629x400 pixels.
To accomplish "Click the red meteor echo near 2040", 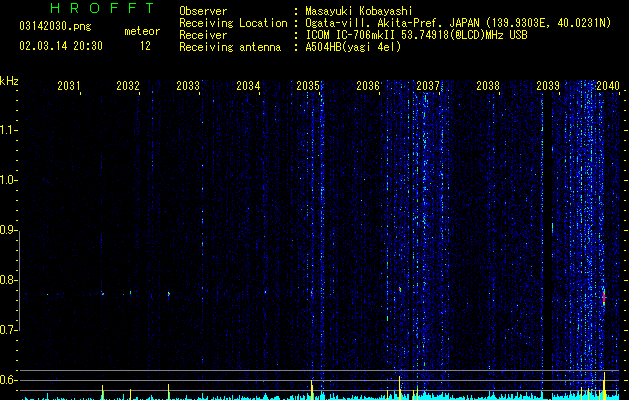I will coord(604,297).
